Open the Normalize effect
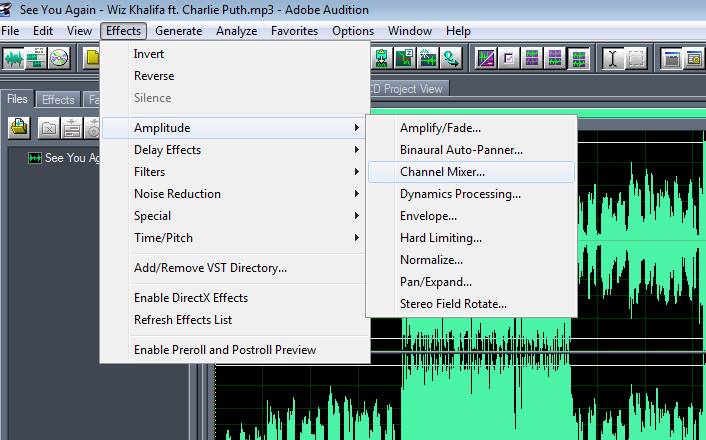This screenshot has width=706, height=440. click(x=471, y=260)
